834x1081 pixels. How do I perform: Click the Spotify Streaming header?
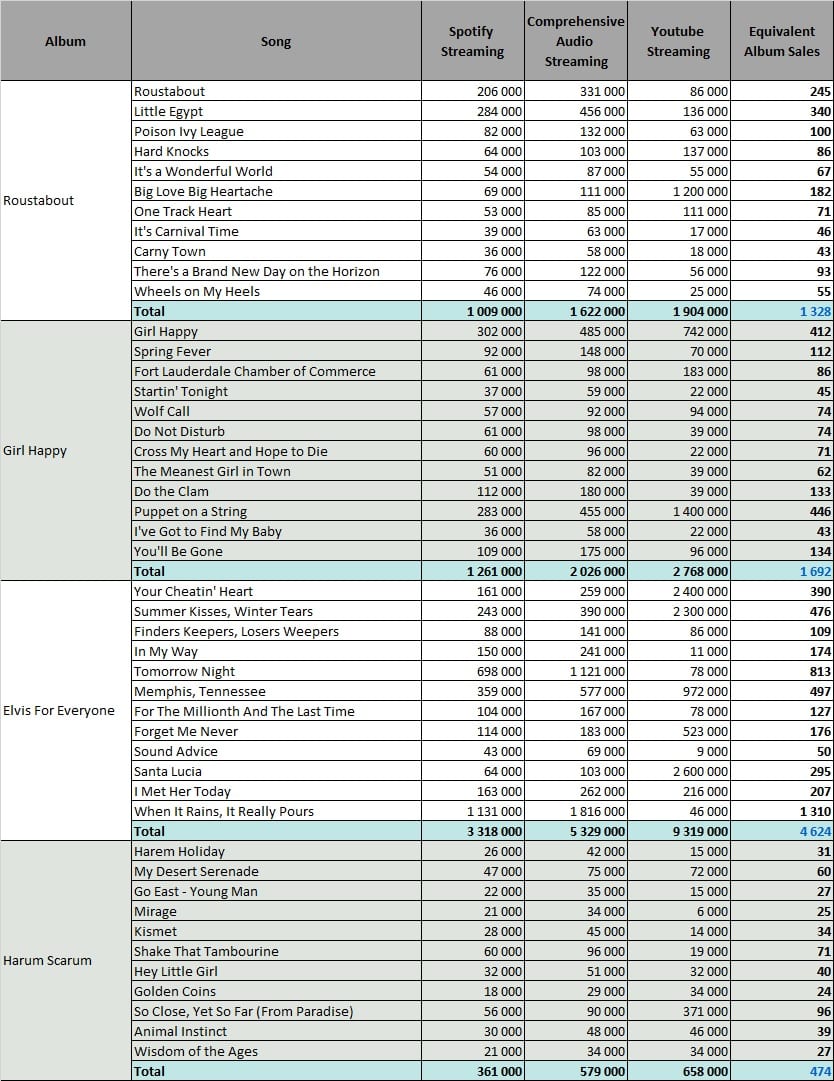point(473,41)
